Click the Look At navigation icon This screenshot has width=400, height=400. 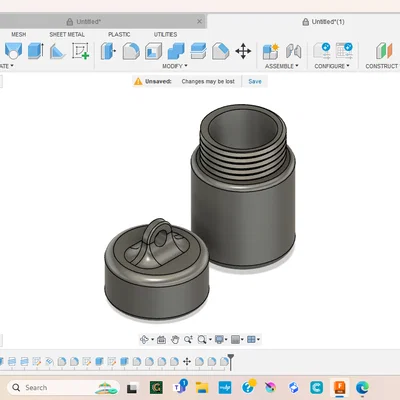(x=161, y=340)
